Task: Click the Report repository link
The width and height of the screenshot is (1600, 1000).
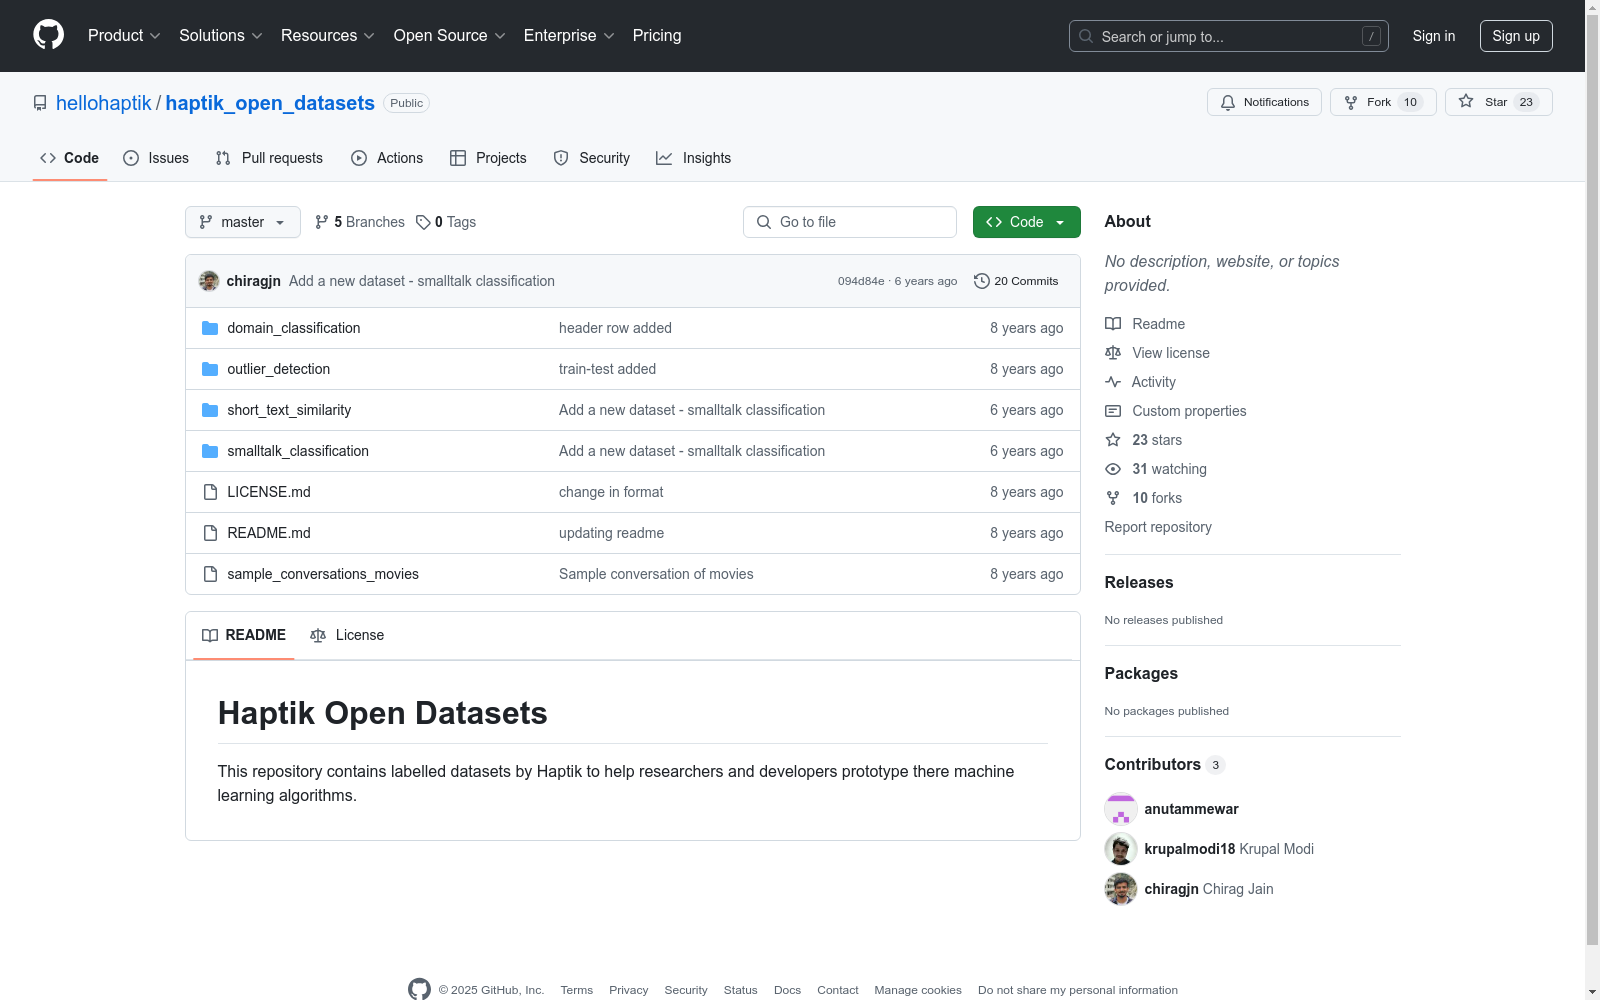Action: [x=1158, y=527]
